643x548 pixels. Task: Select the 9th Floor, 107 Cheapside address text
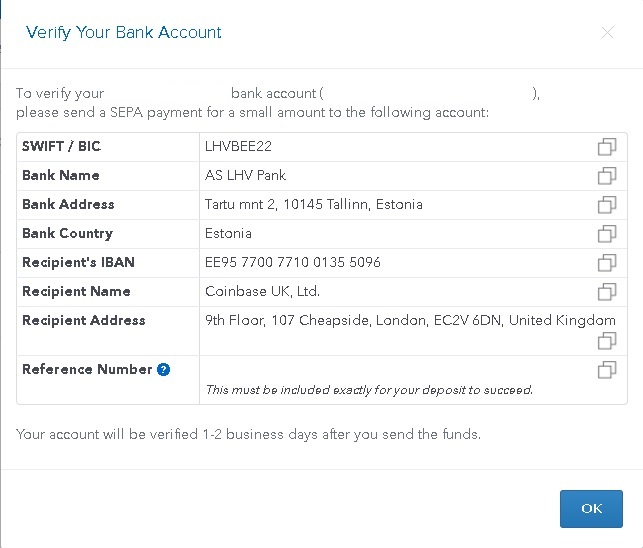point(410,320)
